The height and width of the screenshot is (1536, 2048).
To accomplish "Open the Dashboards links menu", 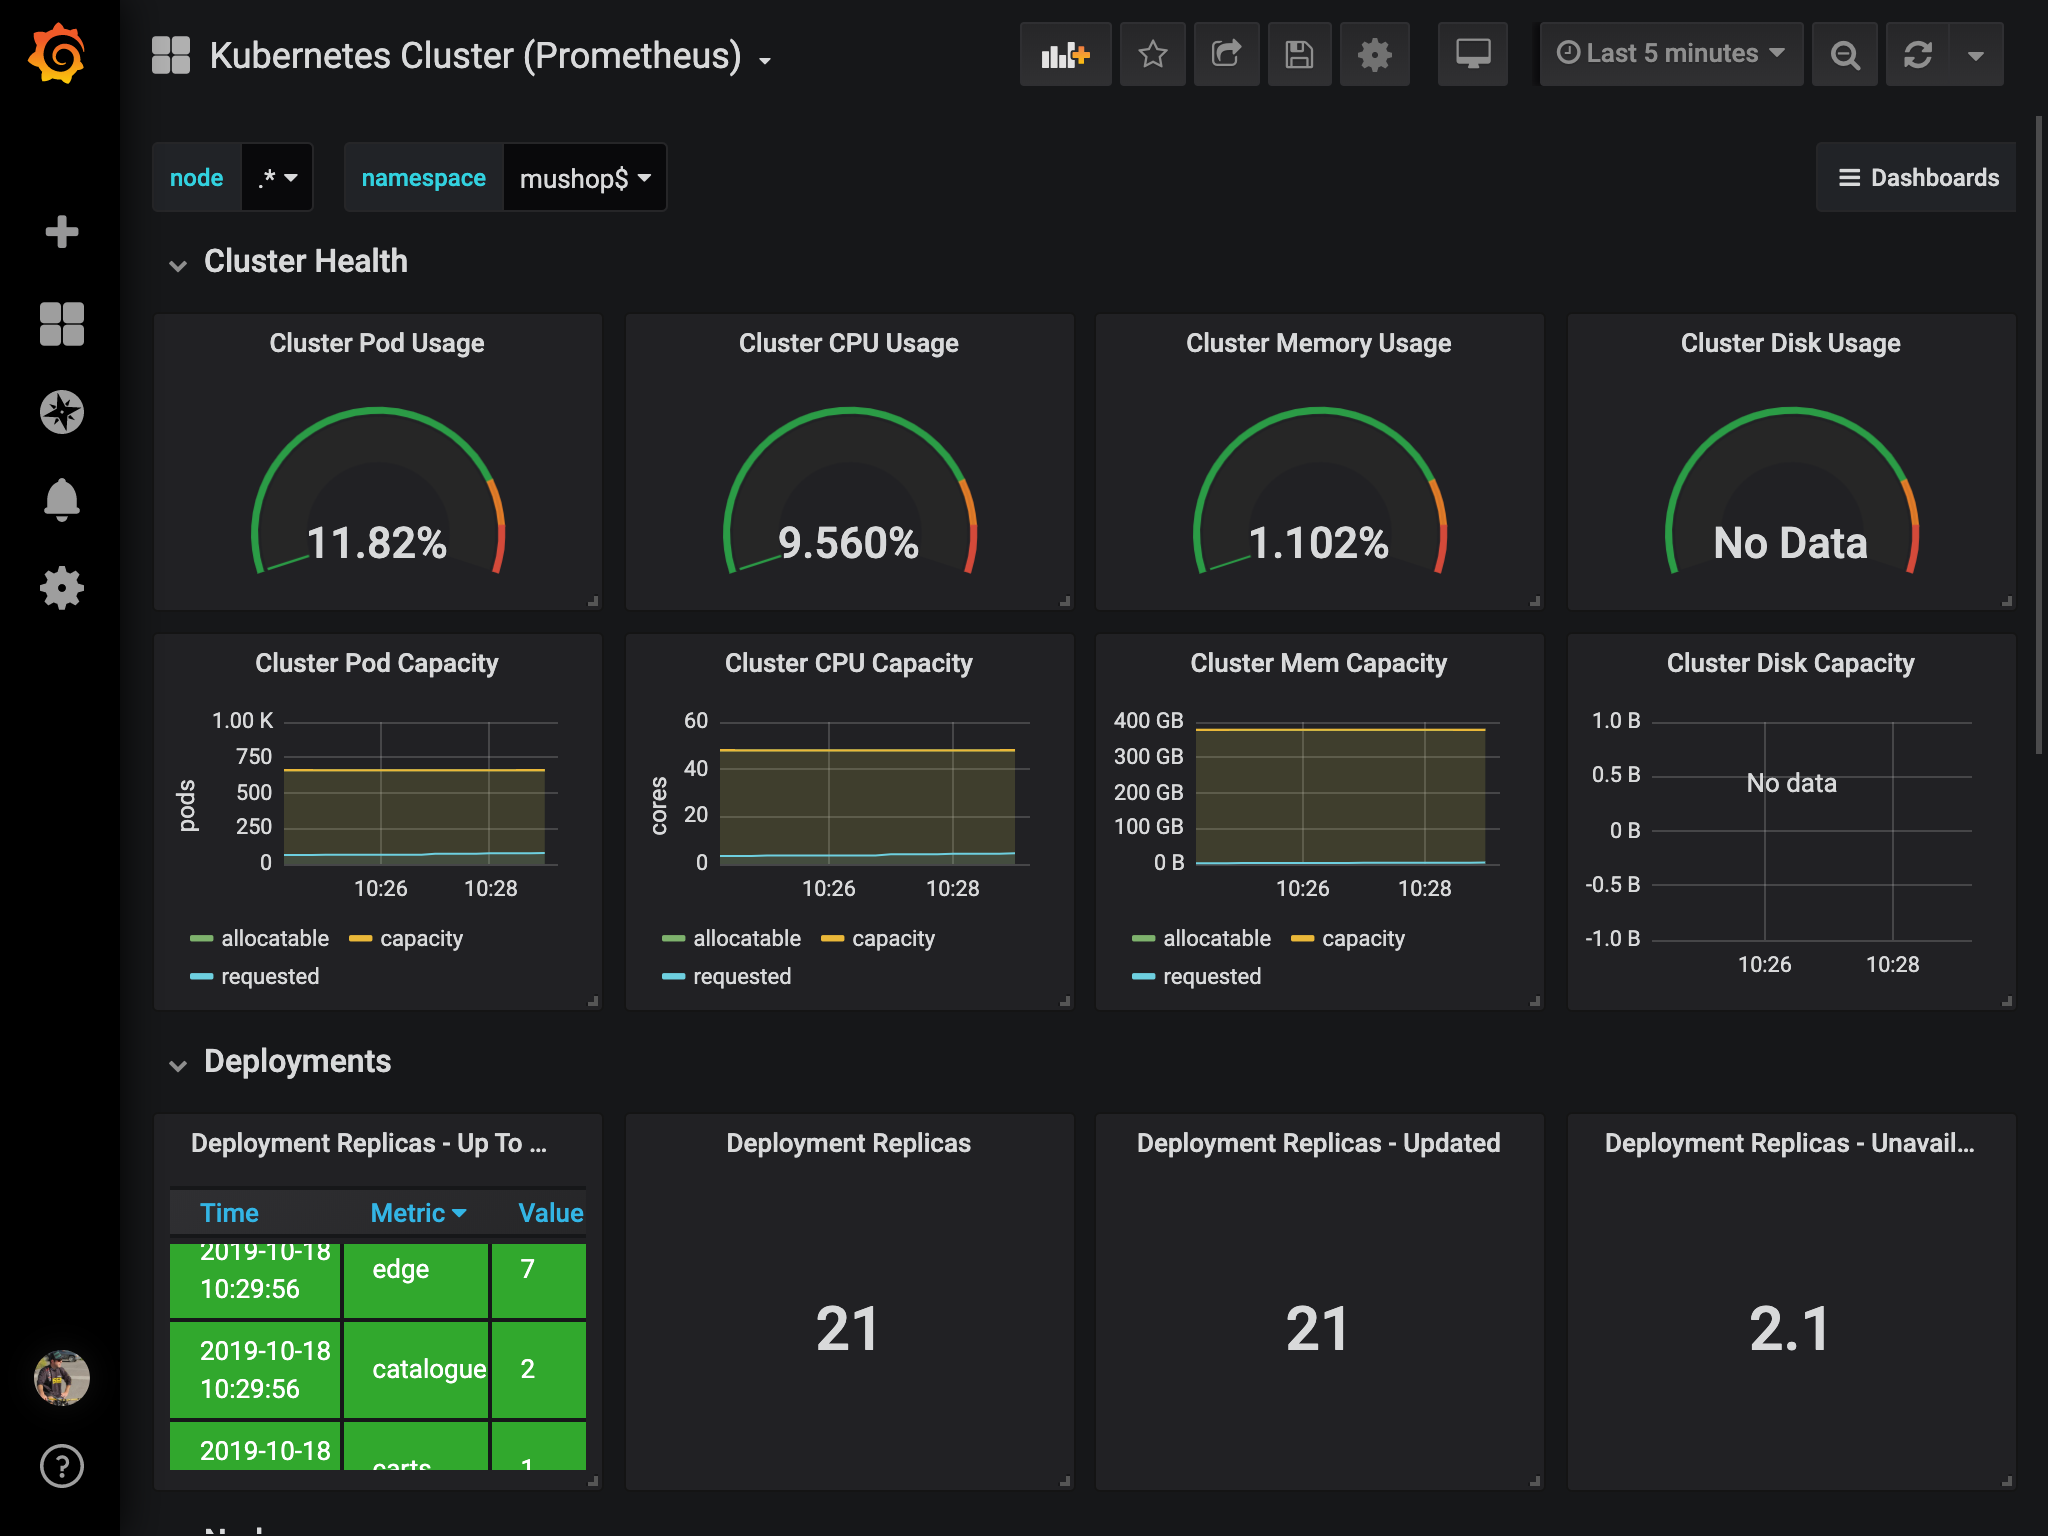I will point(1917,178).
